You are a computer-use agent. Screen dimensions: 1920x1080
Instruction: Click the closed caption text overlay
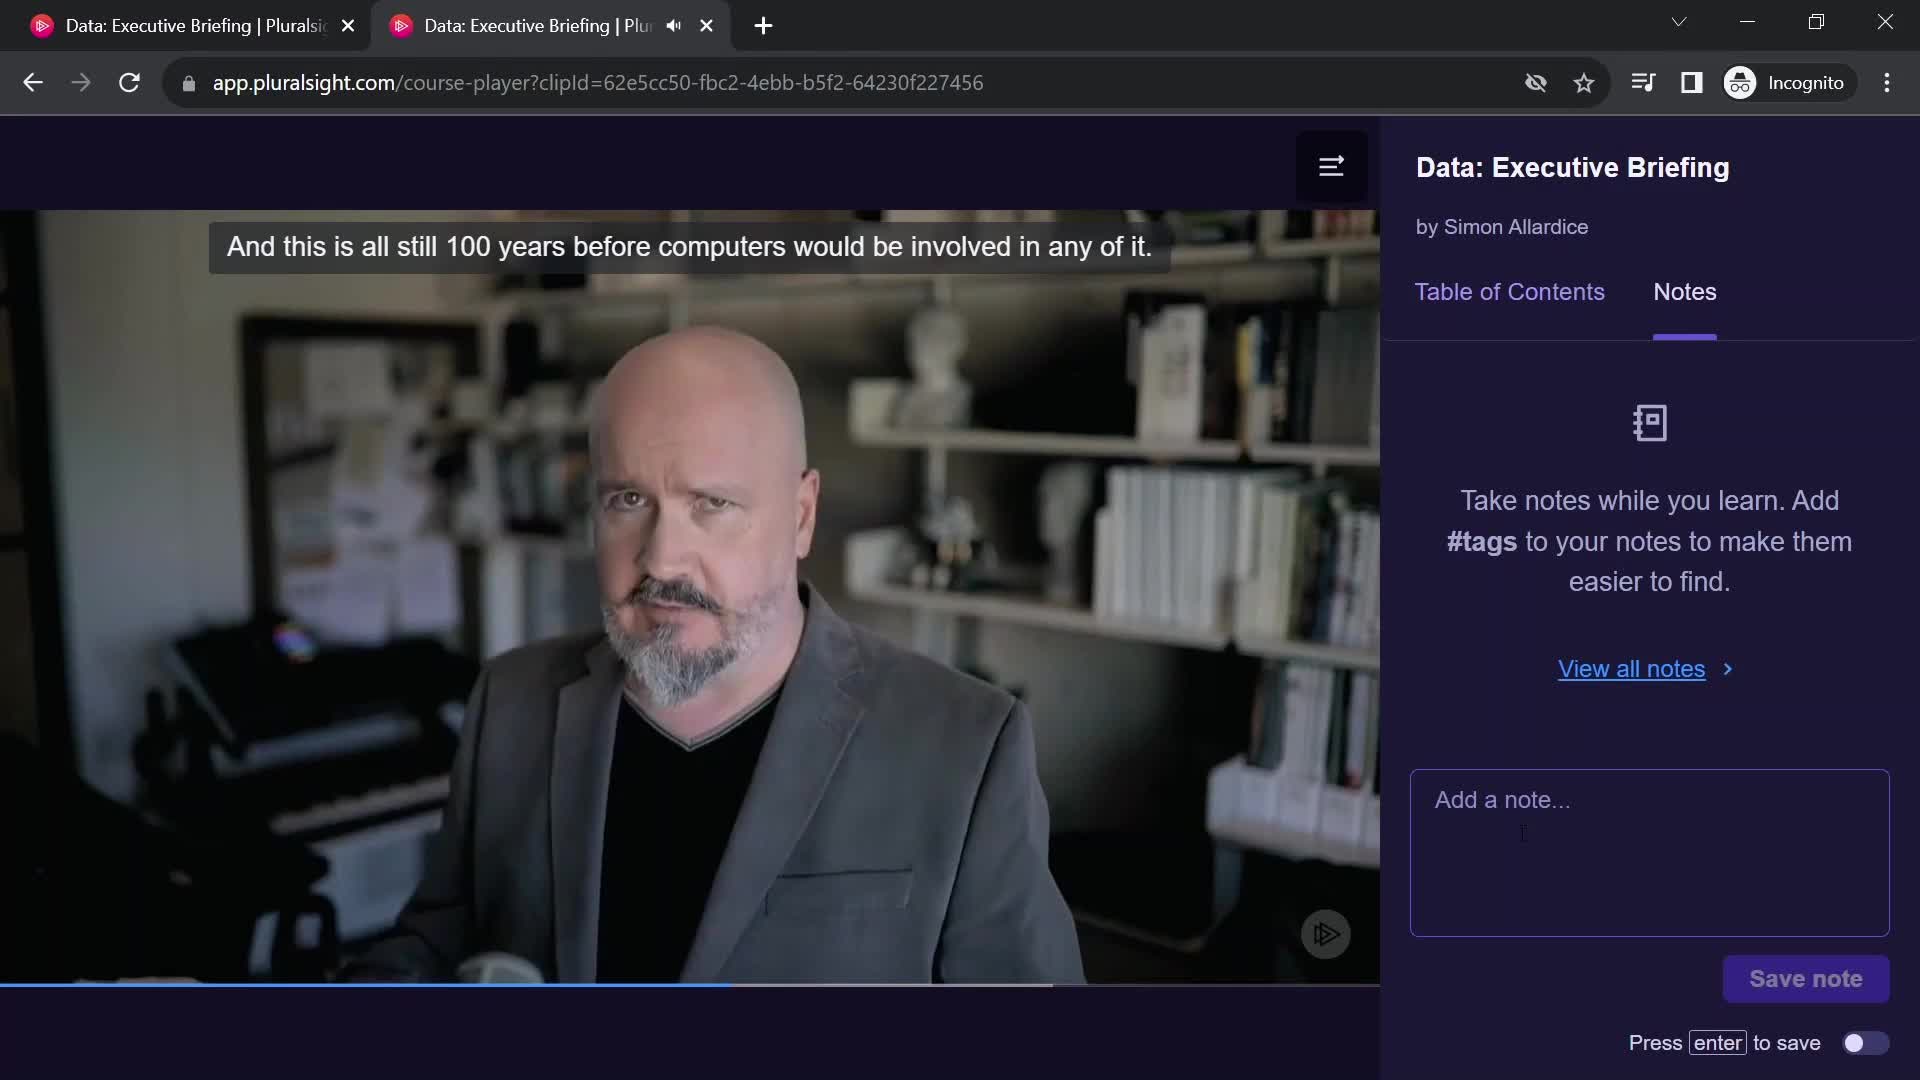click(x=689, y=247)
